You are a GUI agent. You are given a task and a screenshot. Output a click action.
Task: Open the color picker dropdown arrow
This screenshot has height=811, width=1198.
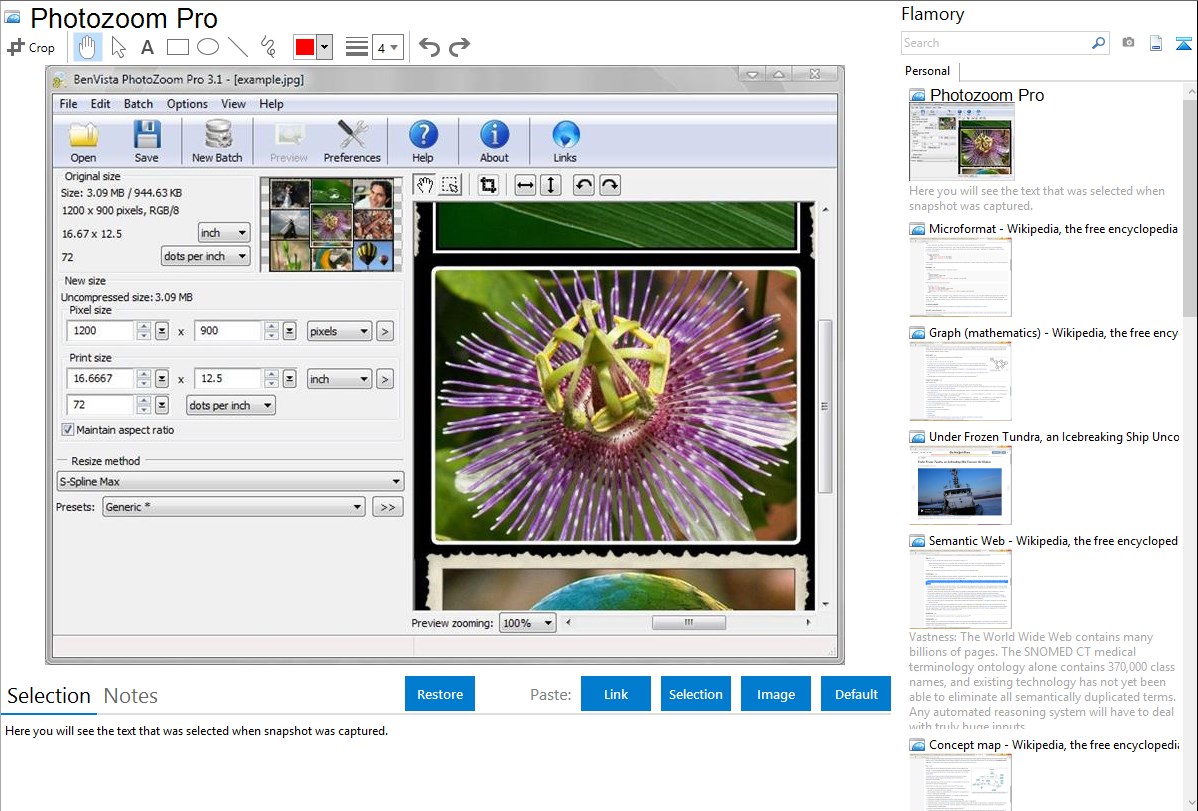324,47
